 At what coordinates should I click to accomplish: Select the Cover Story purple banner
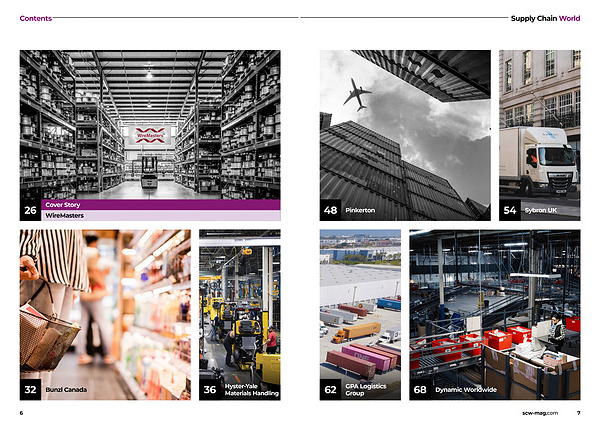[x=161, y=205]
